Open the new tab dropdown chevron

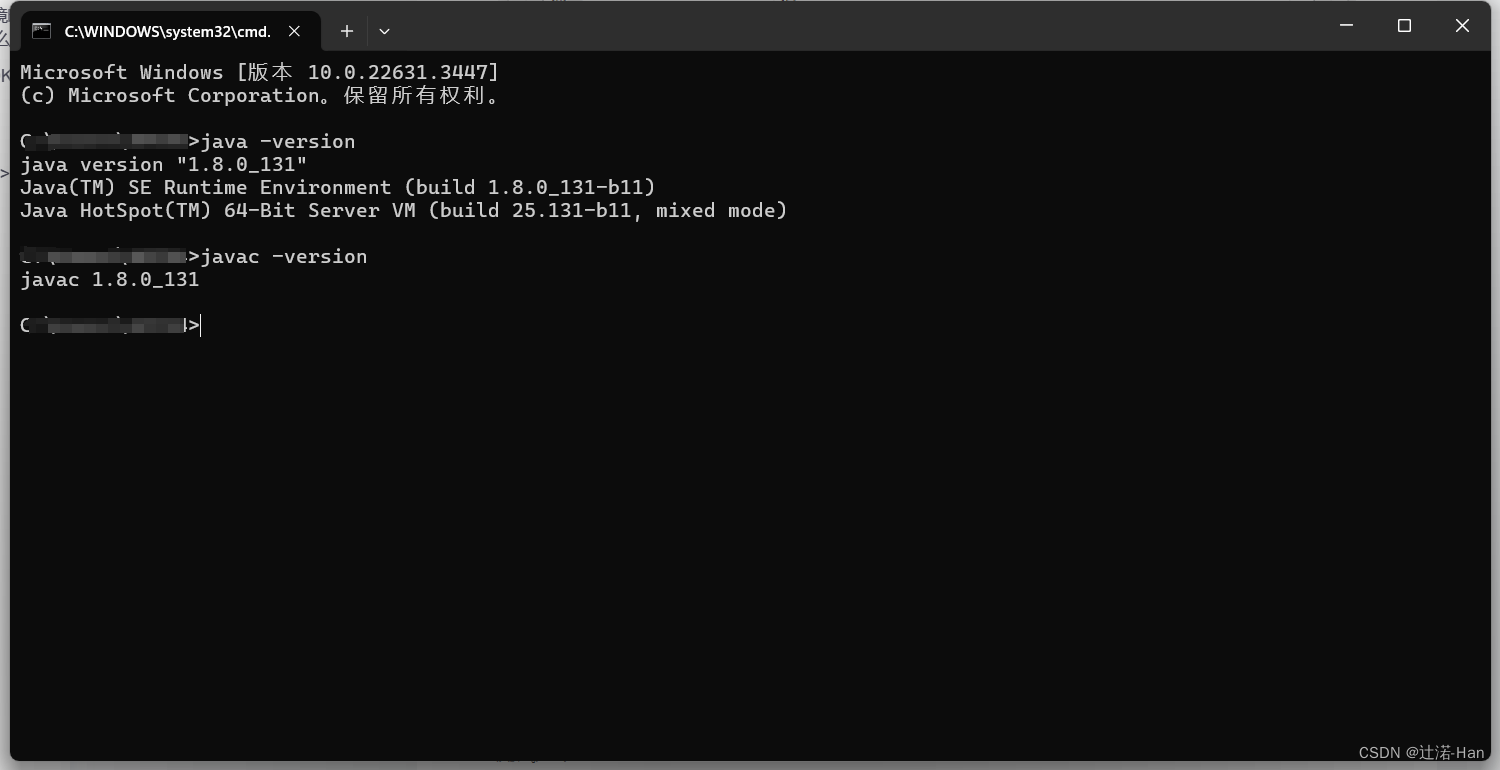point(384,31)
